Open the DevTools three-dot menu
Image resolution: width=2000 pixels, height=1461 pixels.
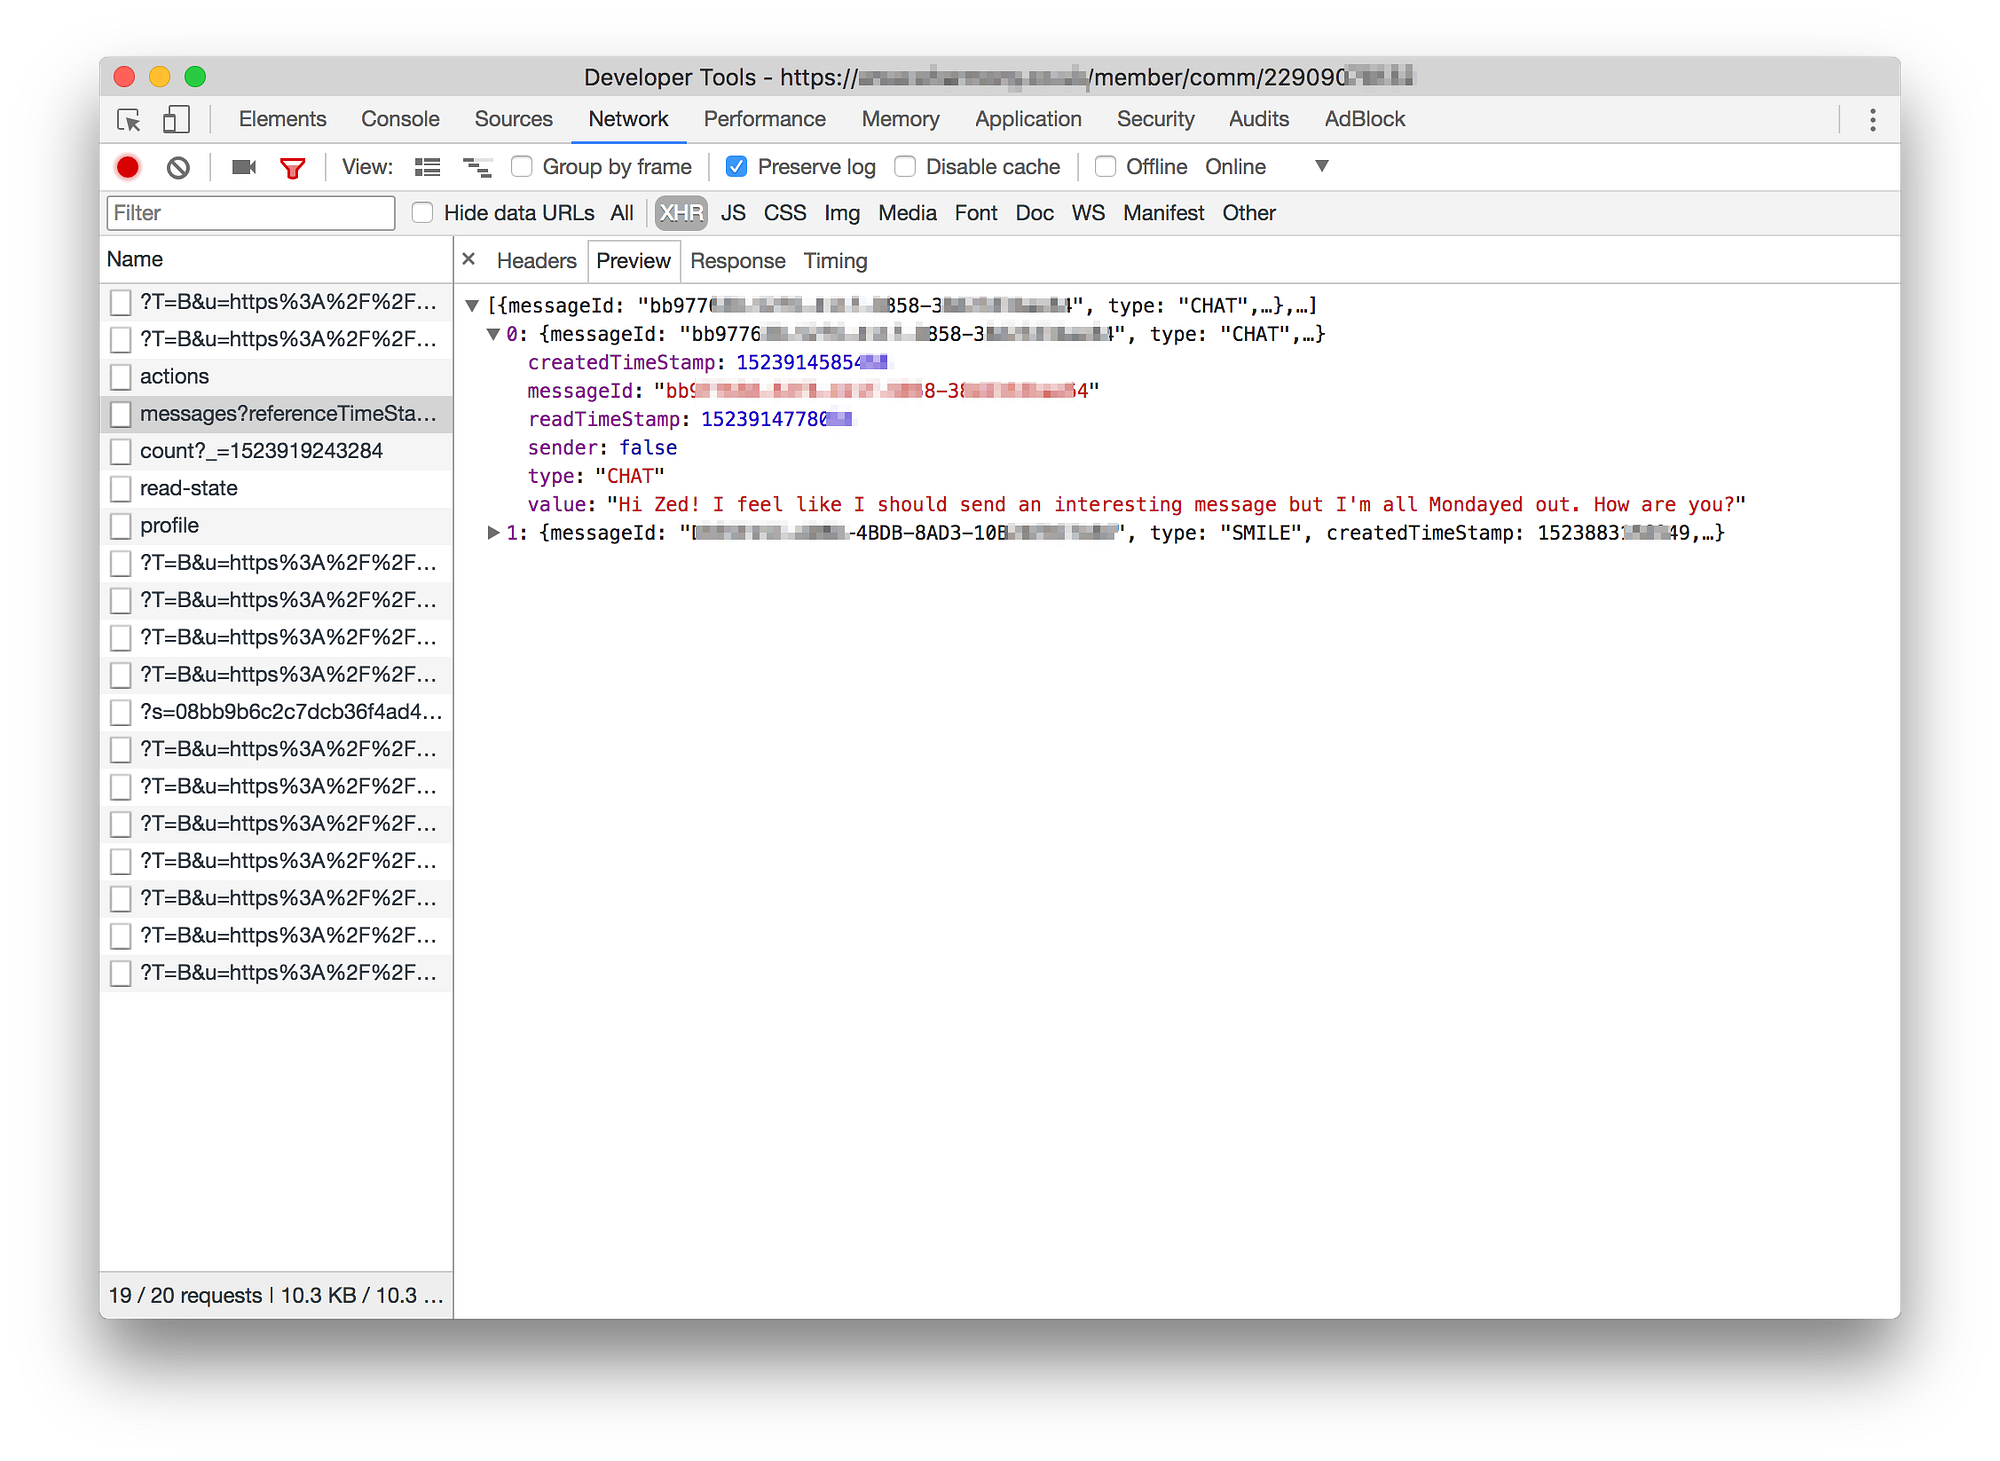pyautogui.click(x=1872, y=120)
